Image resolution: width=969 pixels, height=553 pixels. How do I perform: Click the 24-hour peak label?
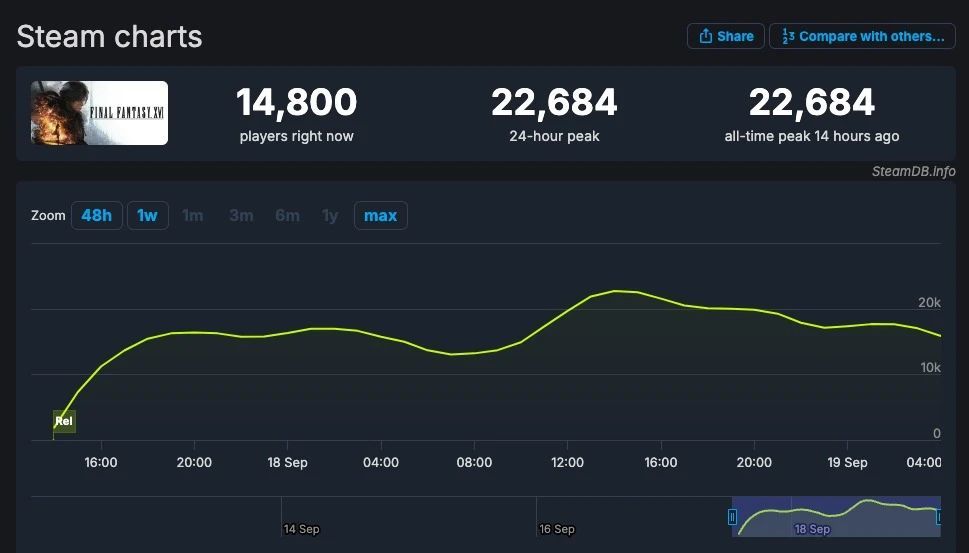tap(554, 137)
